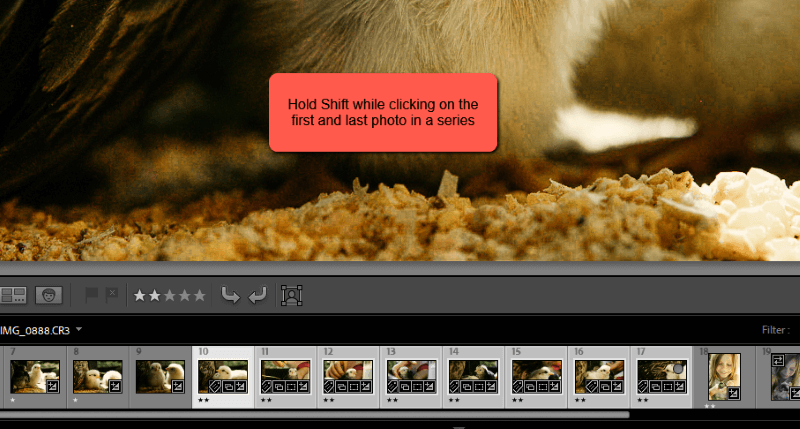Click develop adjustments badge on photo 9
The width and height of the screenshot is (800, 429).
click(178, 387)
